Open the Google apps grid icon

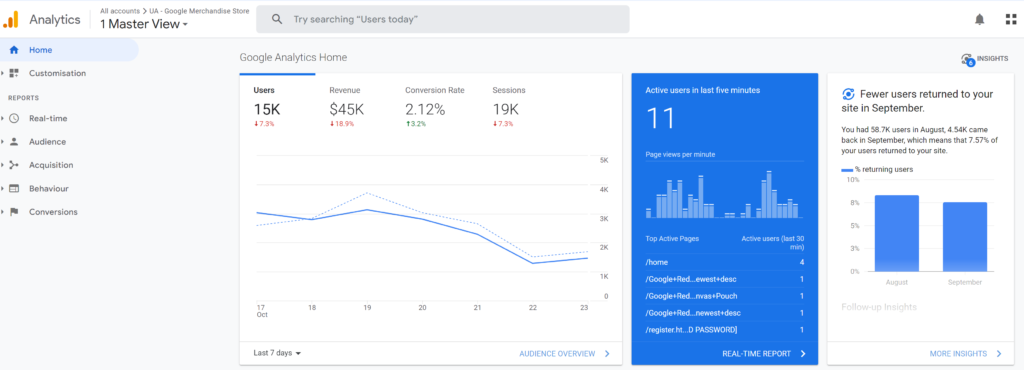[x=1011, y=20]
